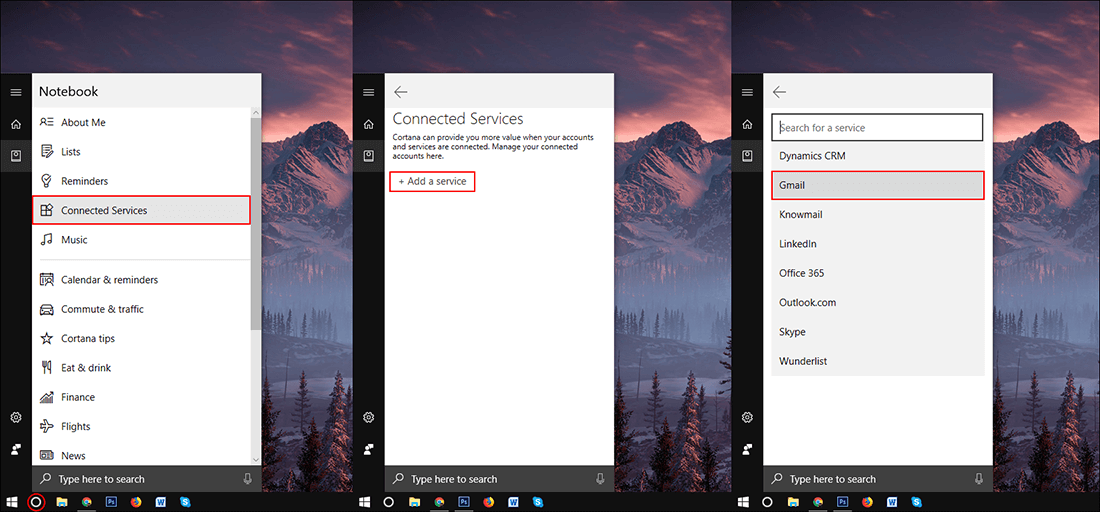Select the Skype service in the list

[x=878, y=332]
